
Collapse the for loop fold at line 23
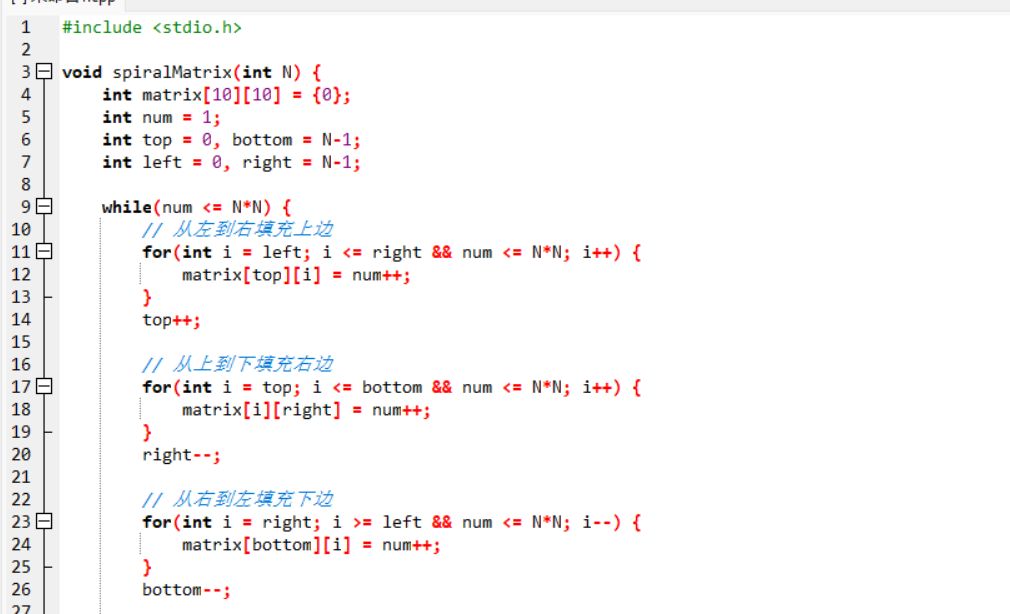click(x=44, y=521)
